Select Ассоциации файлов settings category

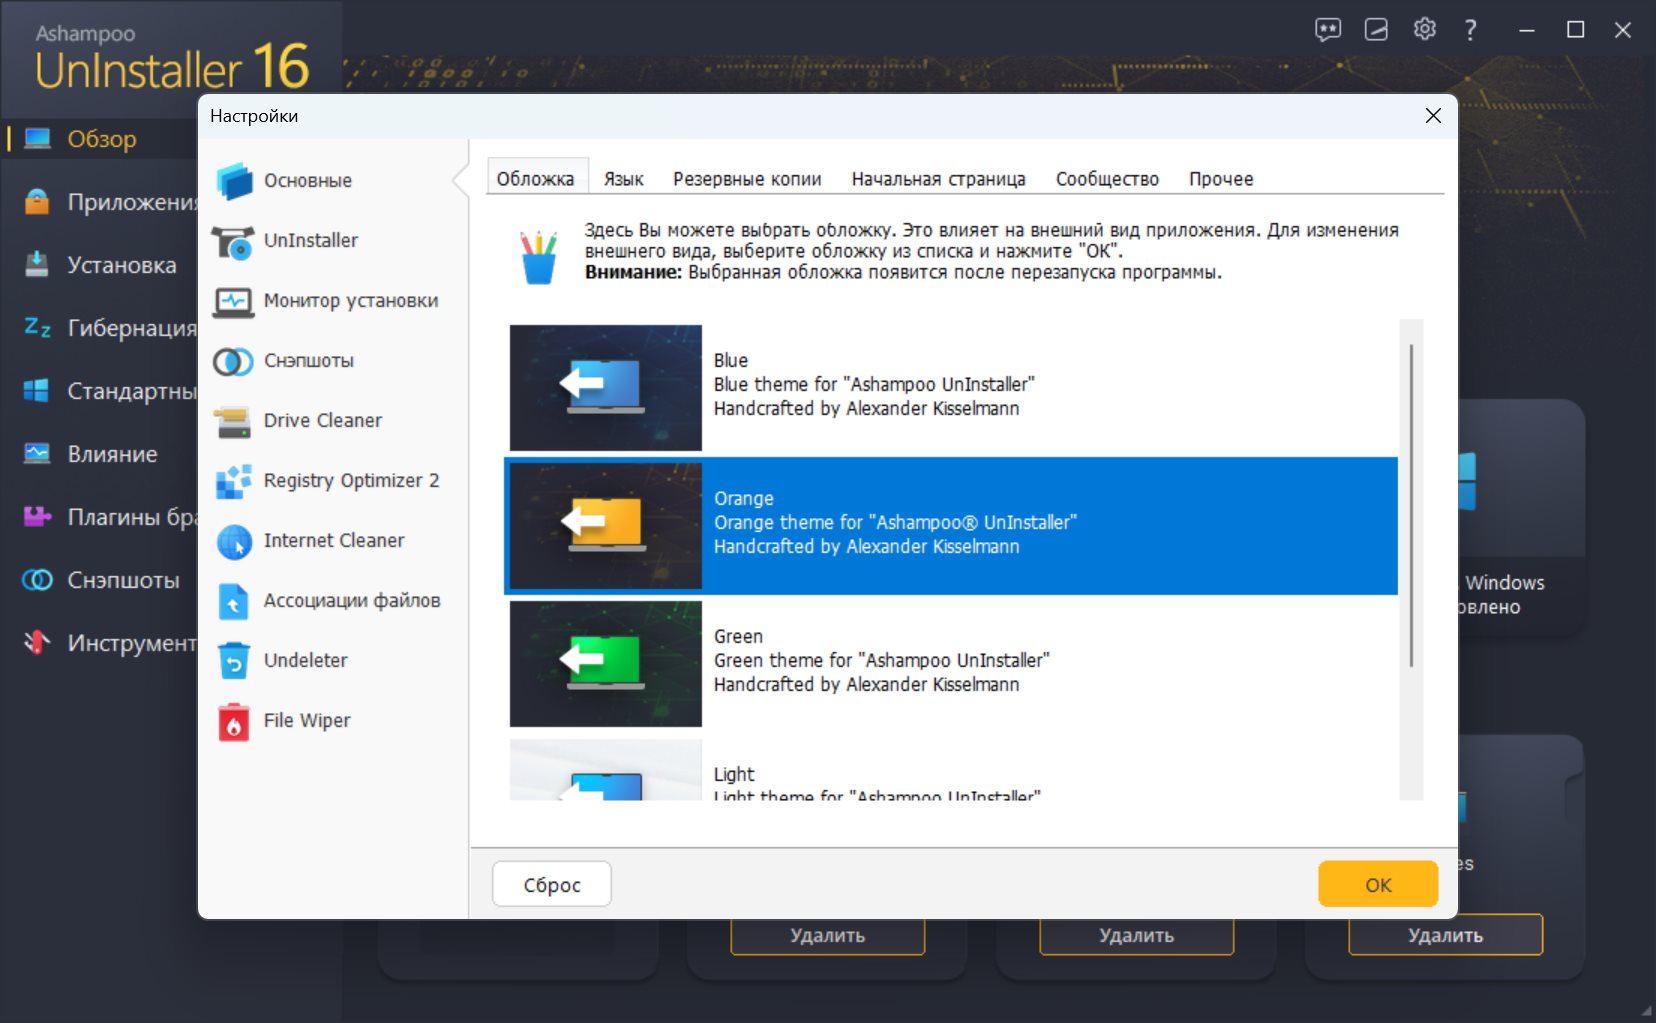click(351, 601)
